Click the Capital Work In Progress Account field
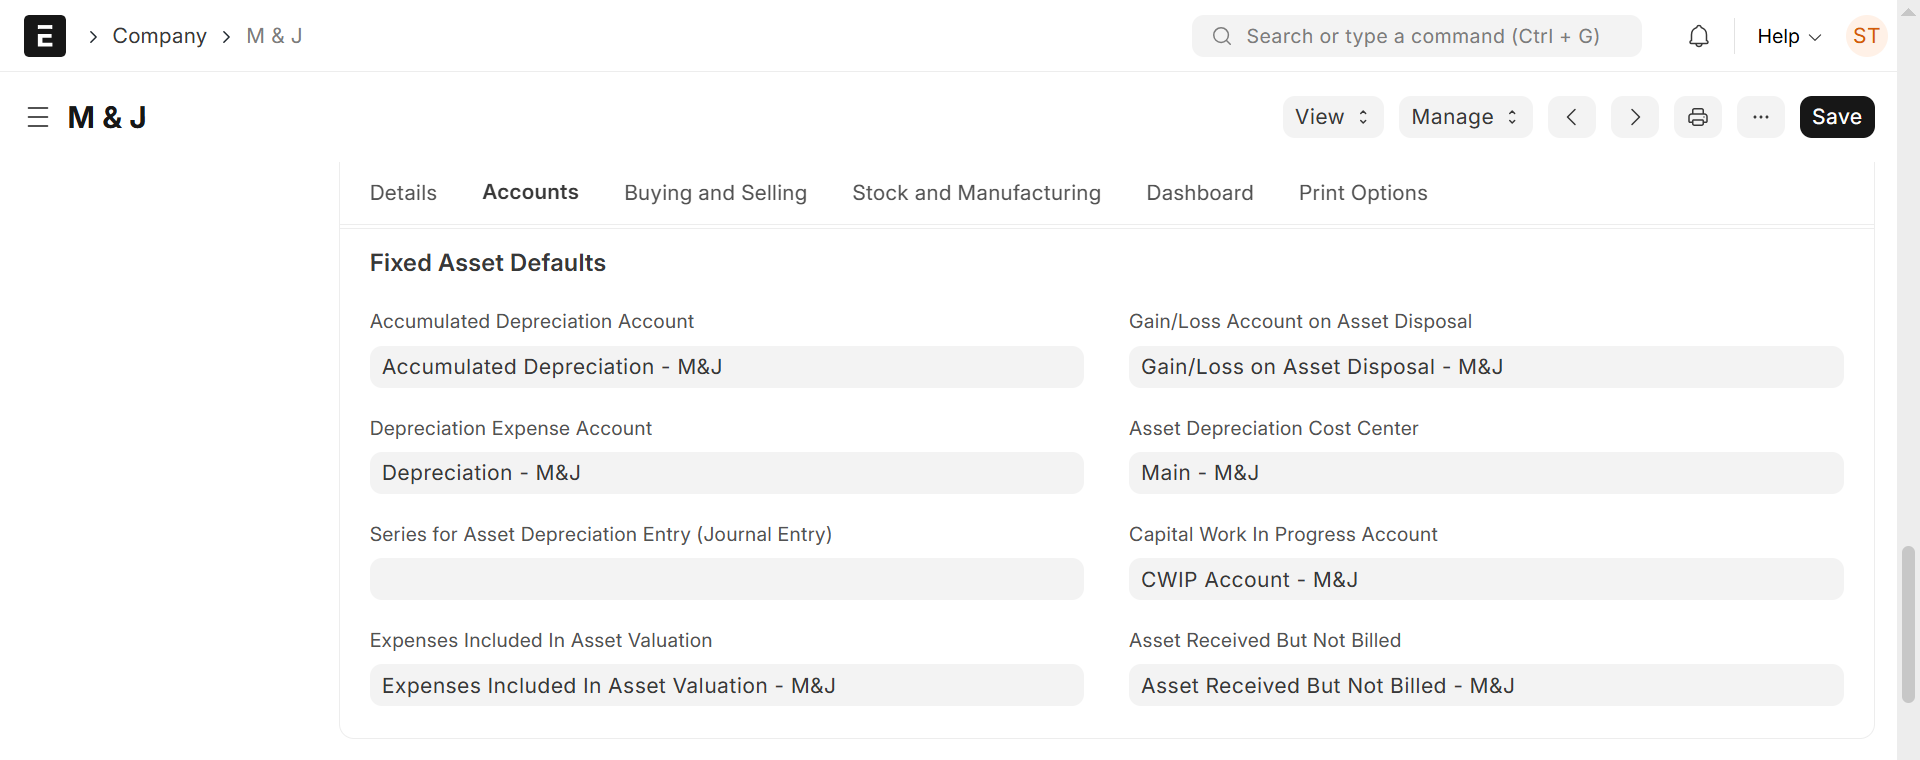Screen dimensions: 1920x760 (x=1485, y=579)
